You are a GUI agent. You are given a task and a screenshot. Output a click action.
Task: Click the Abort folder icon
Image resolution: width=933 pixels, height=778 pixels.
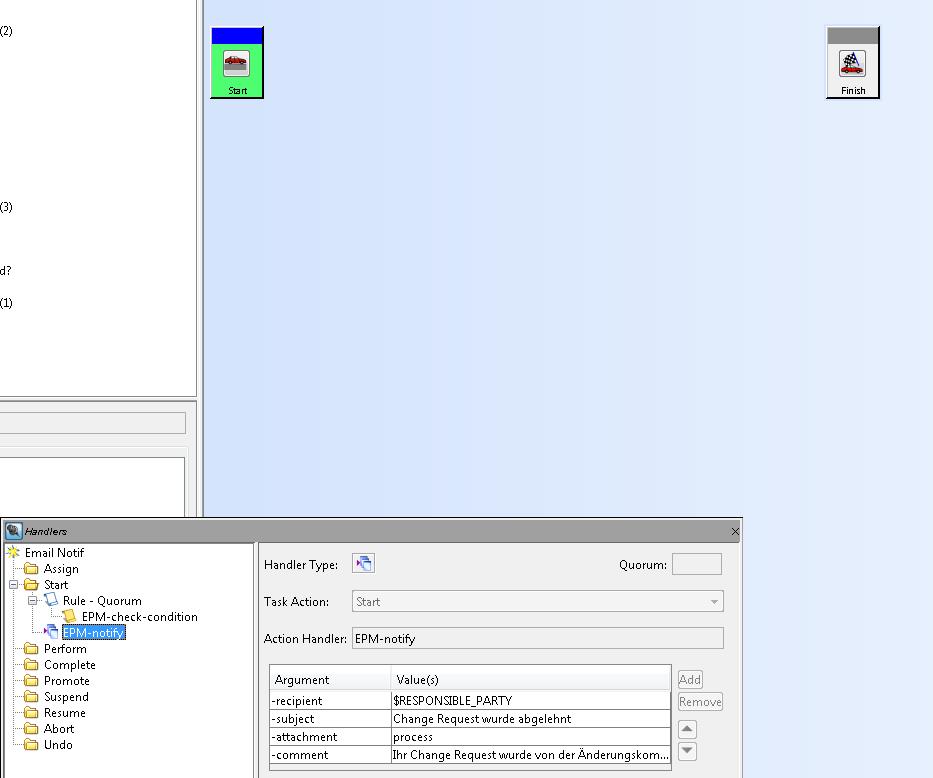pyautogui.click(x=31, y=729)
